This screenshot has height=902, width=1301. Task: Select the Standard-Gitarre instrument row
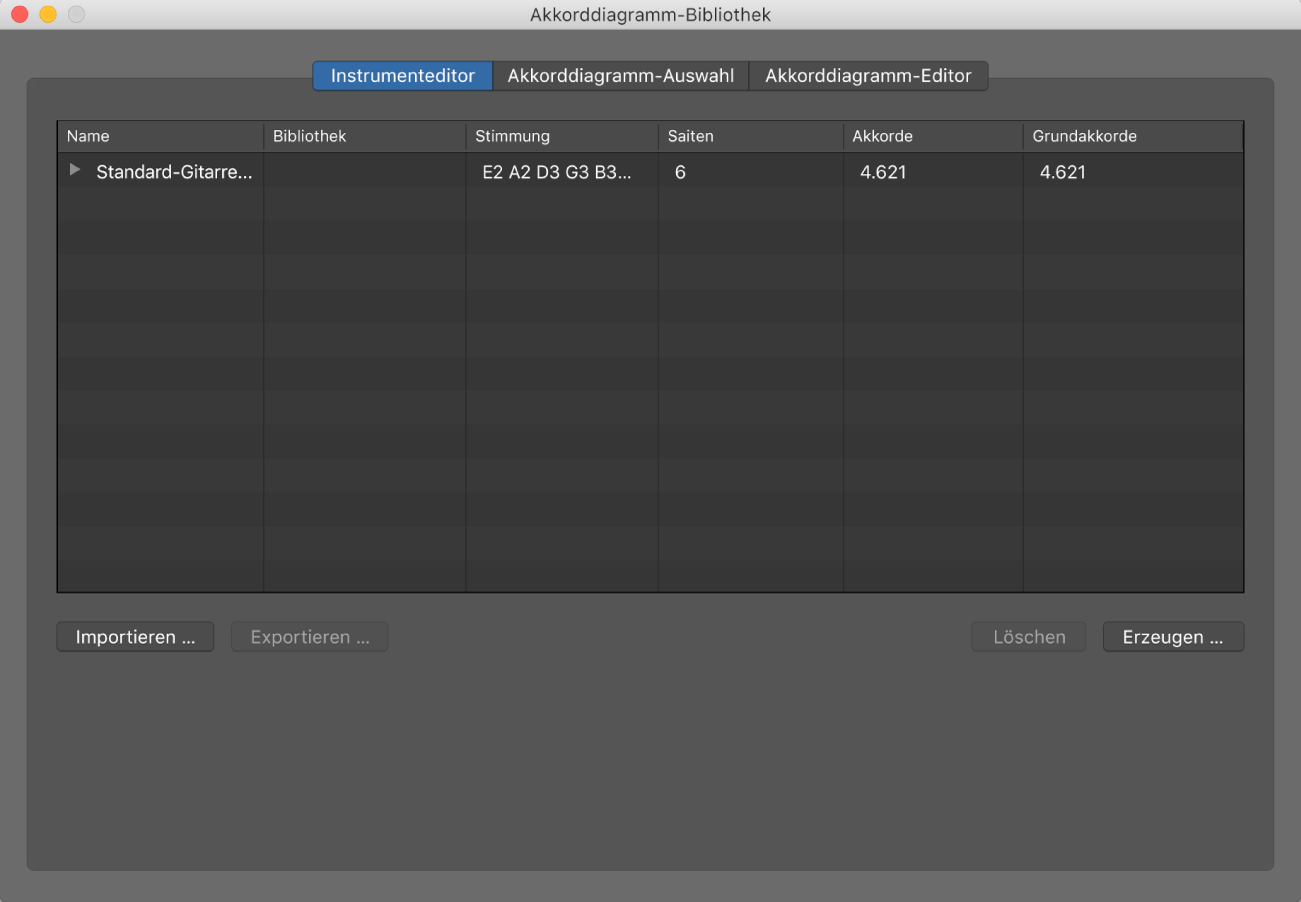click(x=174, y=172)
